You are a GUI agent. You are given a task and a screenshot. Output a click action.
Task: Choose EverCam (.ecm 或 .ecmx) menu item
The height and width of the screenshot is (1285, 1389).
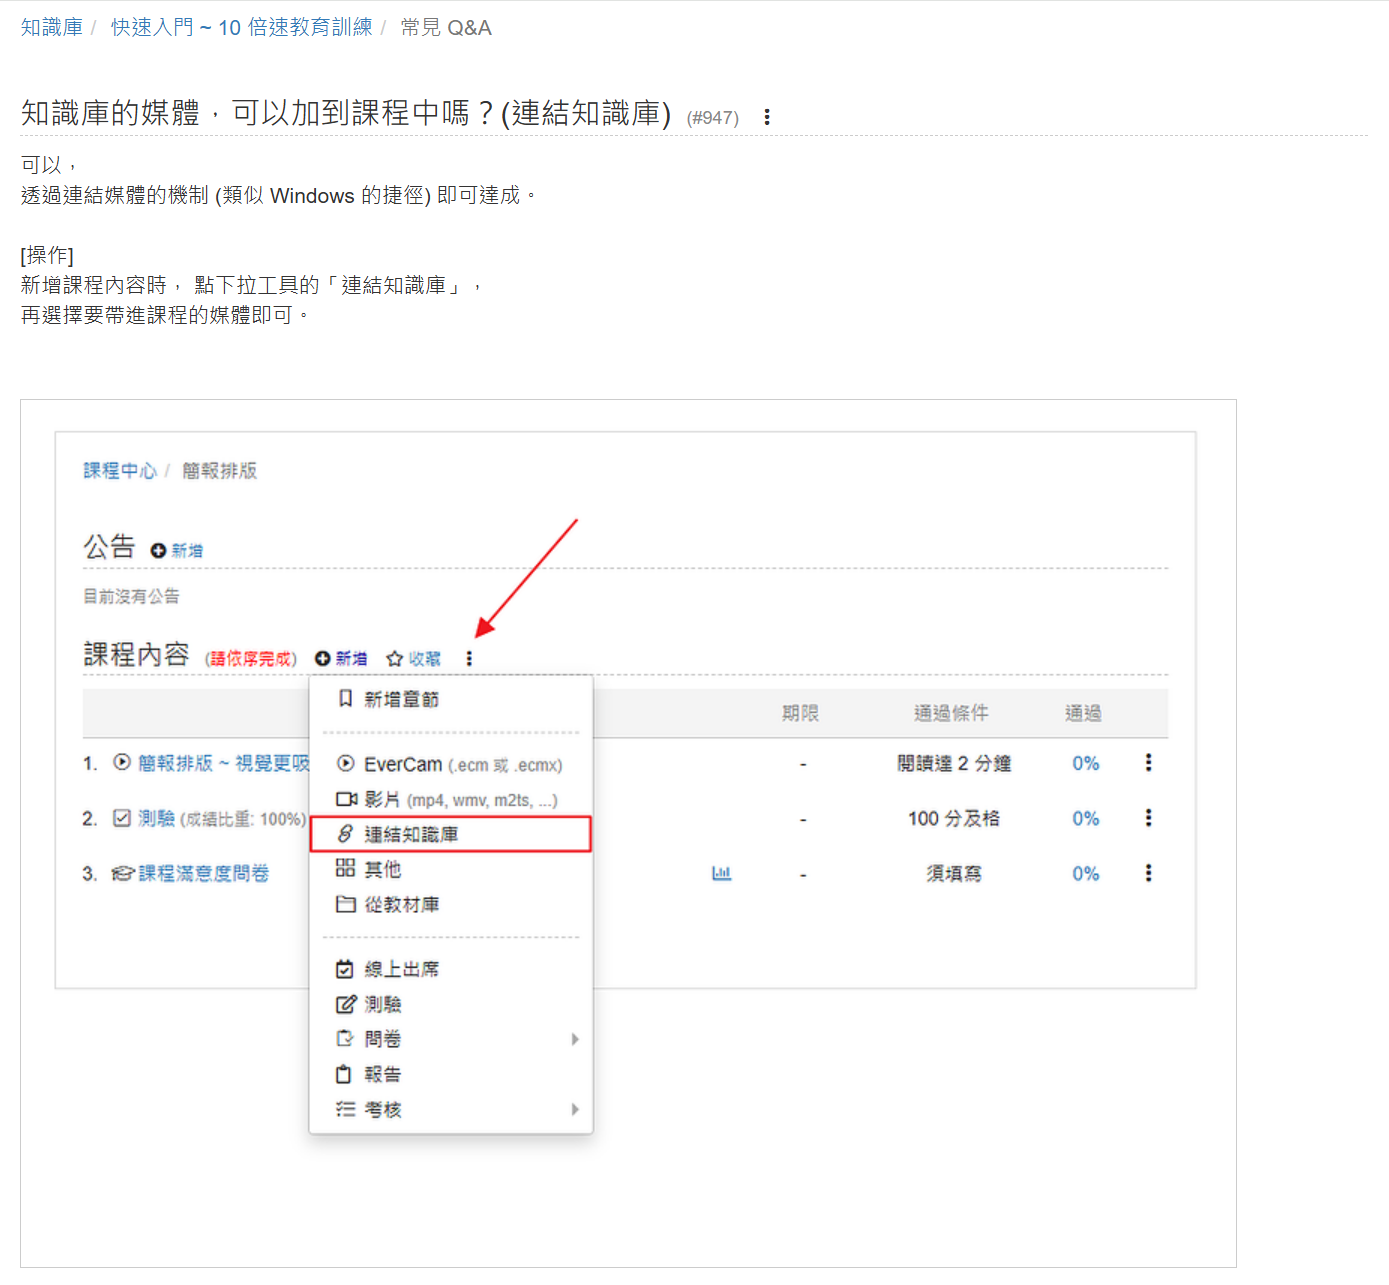(450, 764)
